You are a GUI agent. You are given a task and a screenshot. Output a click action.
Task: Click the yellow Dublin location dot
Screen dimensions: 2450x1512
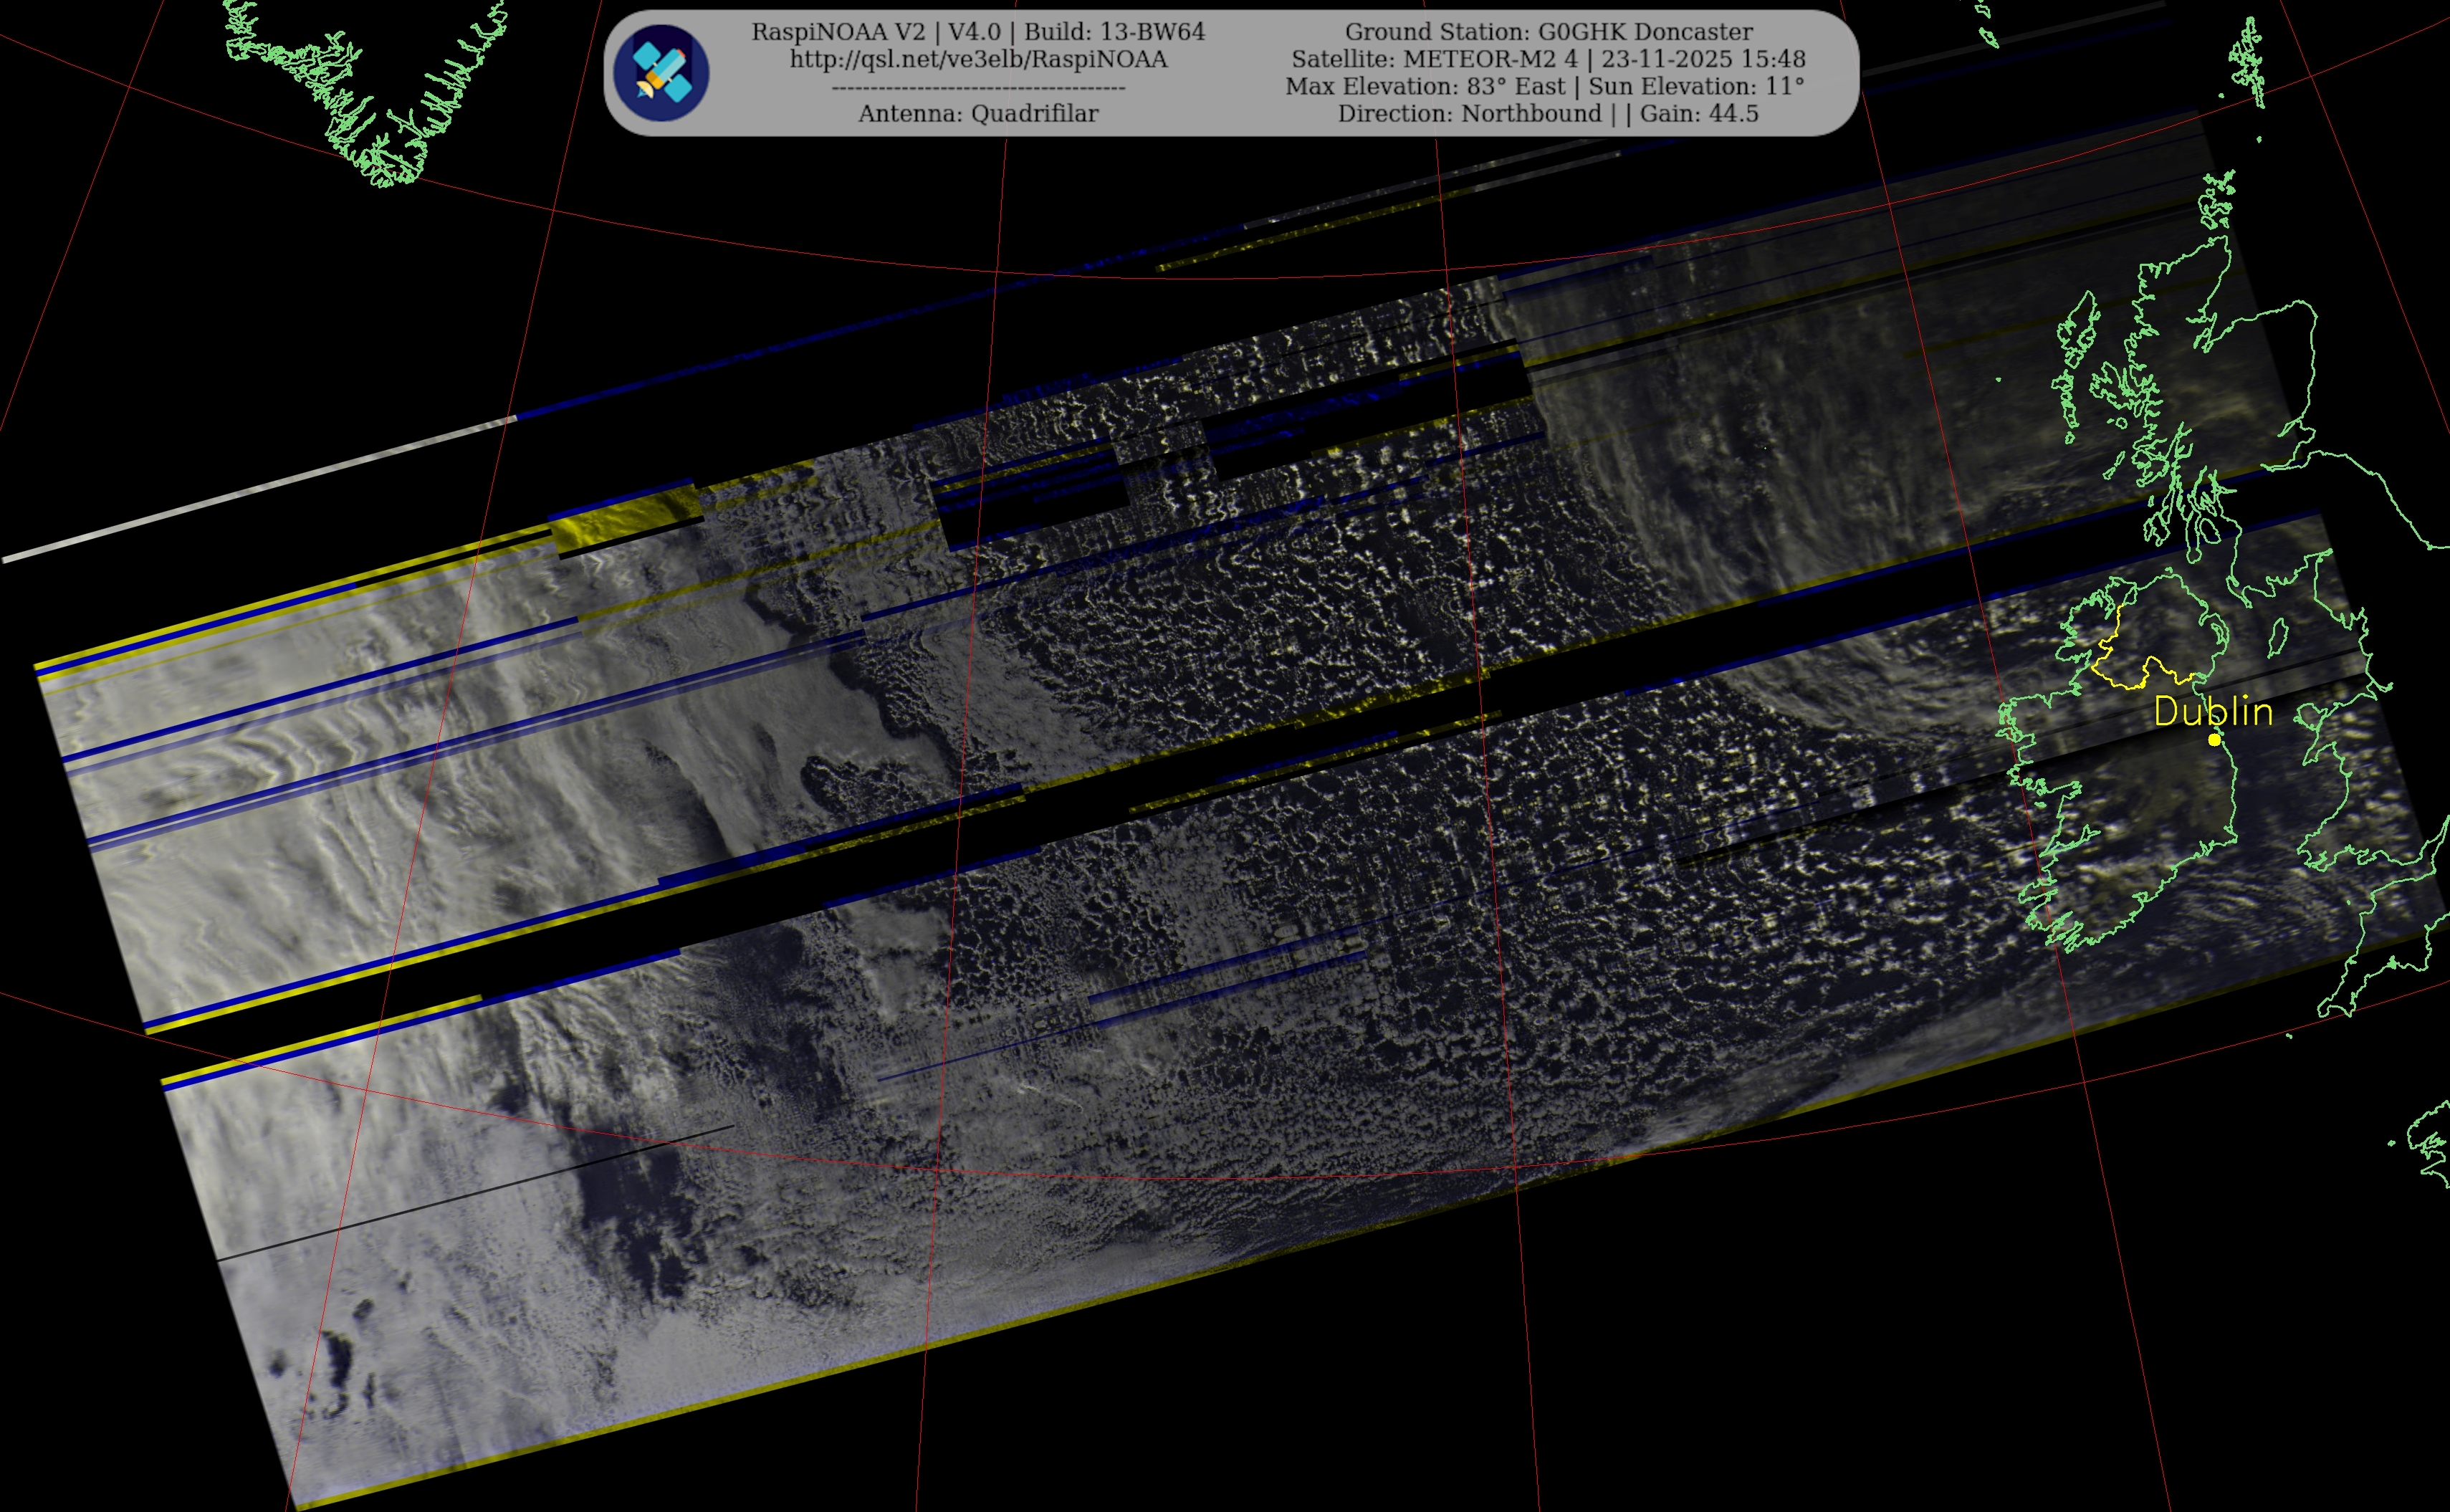tap(2214, 739)
